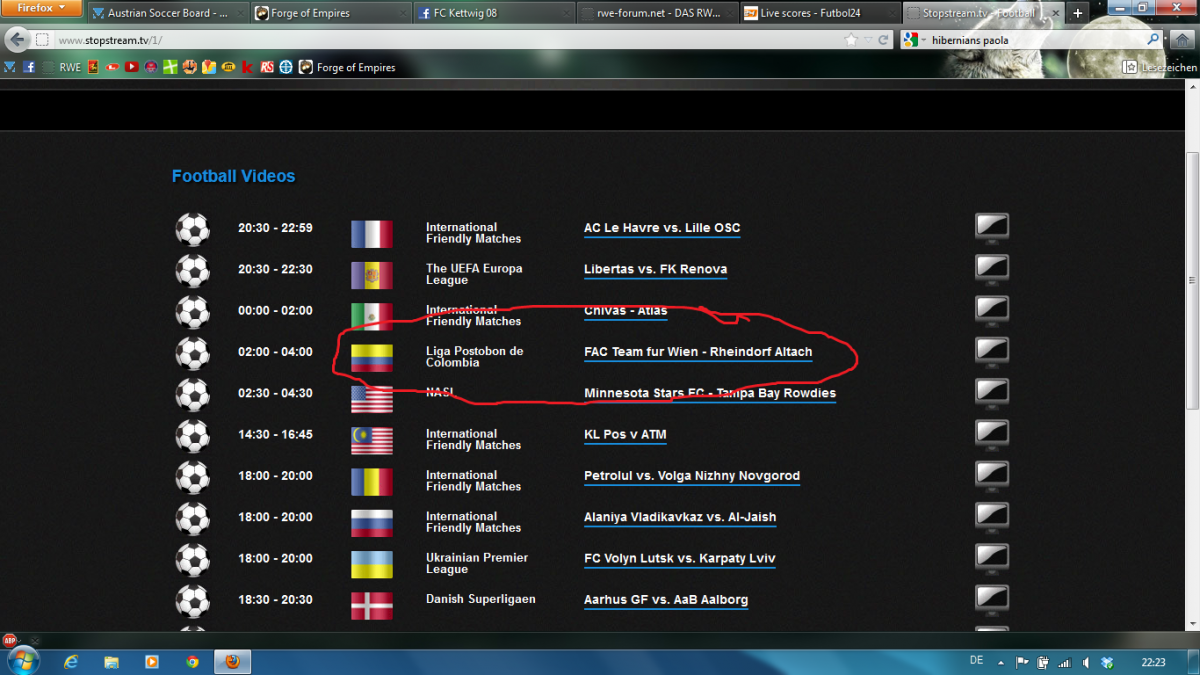Open the red K (kicker) bookmark icon
The height and width of the screenshot is (675, 1200).
pyautogui.click(x=247, y=67)
